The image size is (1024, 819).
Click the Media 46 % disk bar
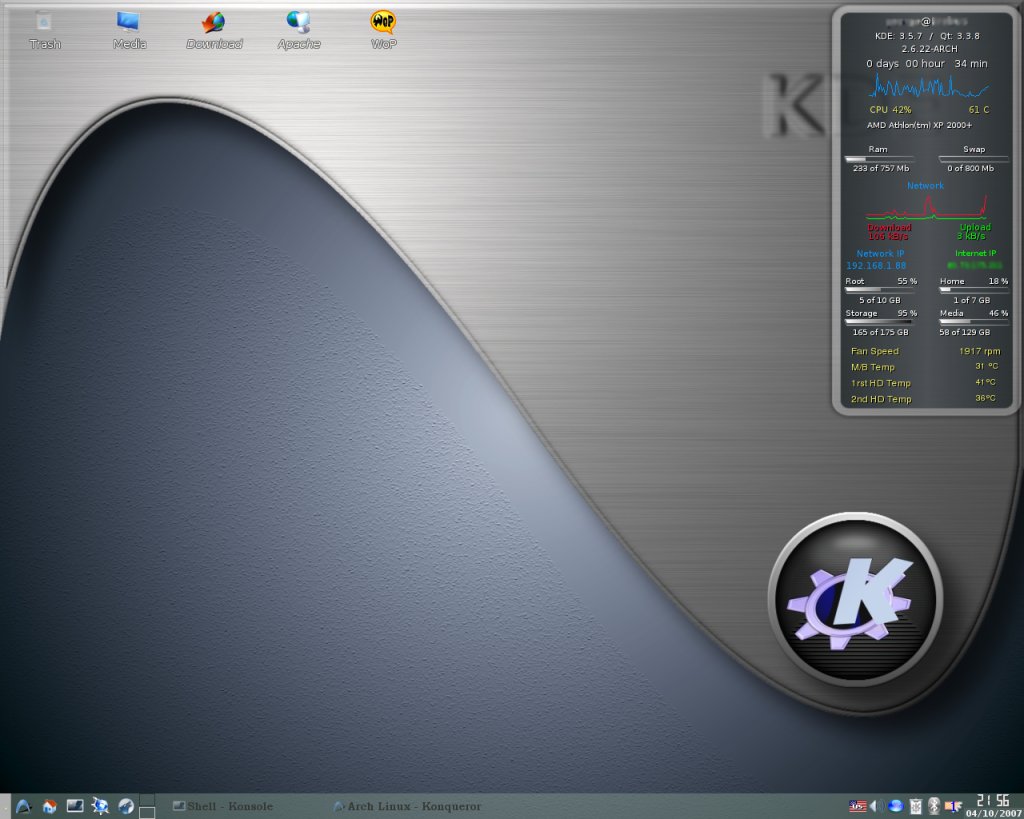coord(974,321)
